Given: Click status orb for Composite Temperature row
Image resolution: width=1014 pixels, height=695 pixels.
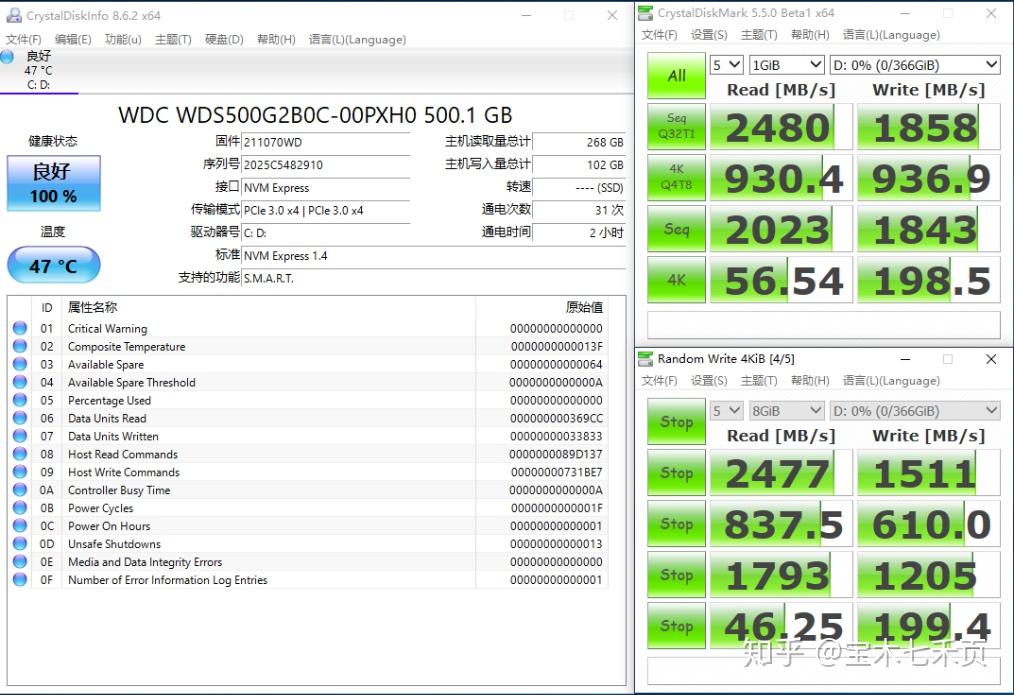Looking at the screenshot, I should pyautogui.click(x=20, y=347).
